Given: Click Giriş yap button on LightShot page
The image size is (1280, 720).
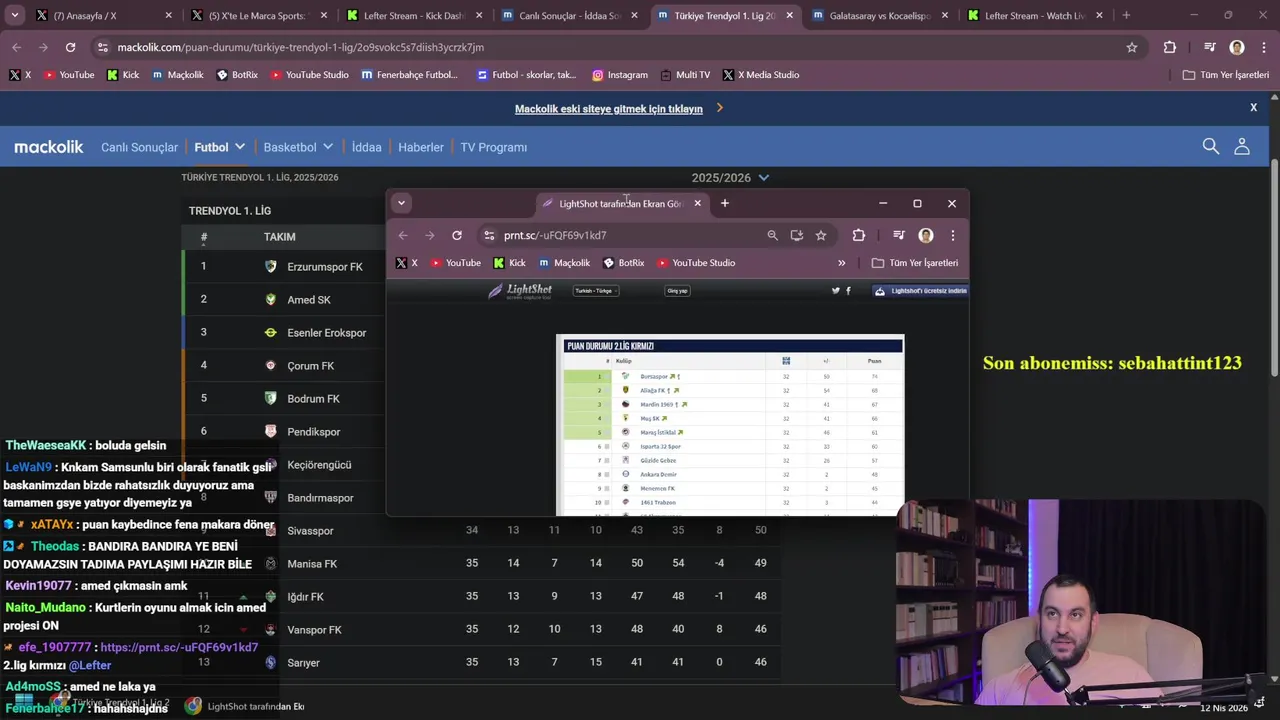Looking at the screenshot, I should coord(677,291).
